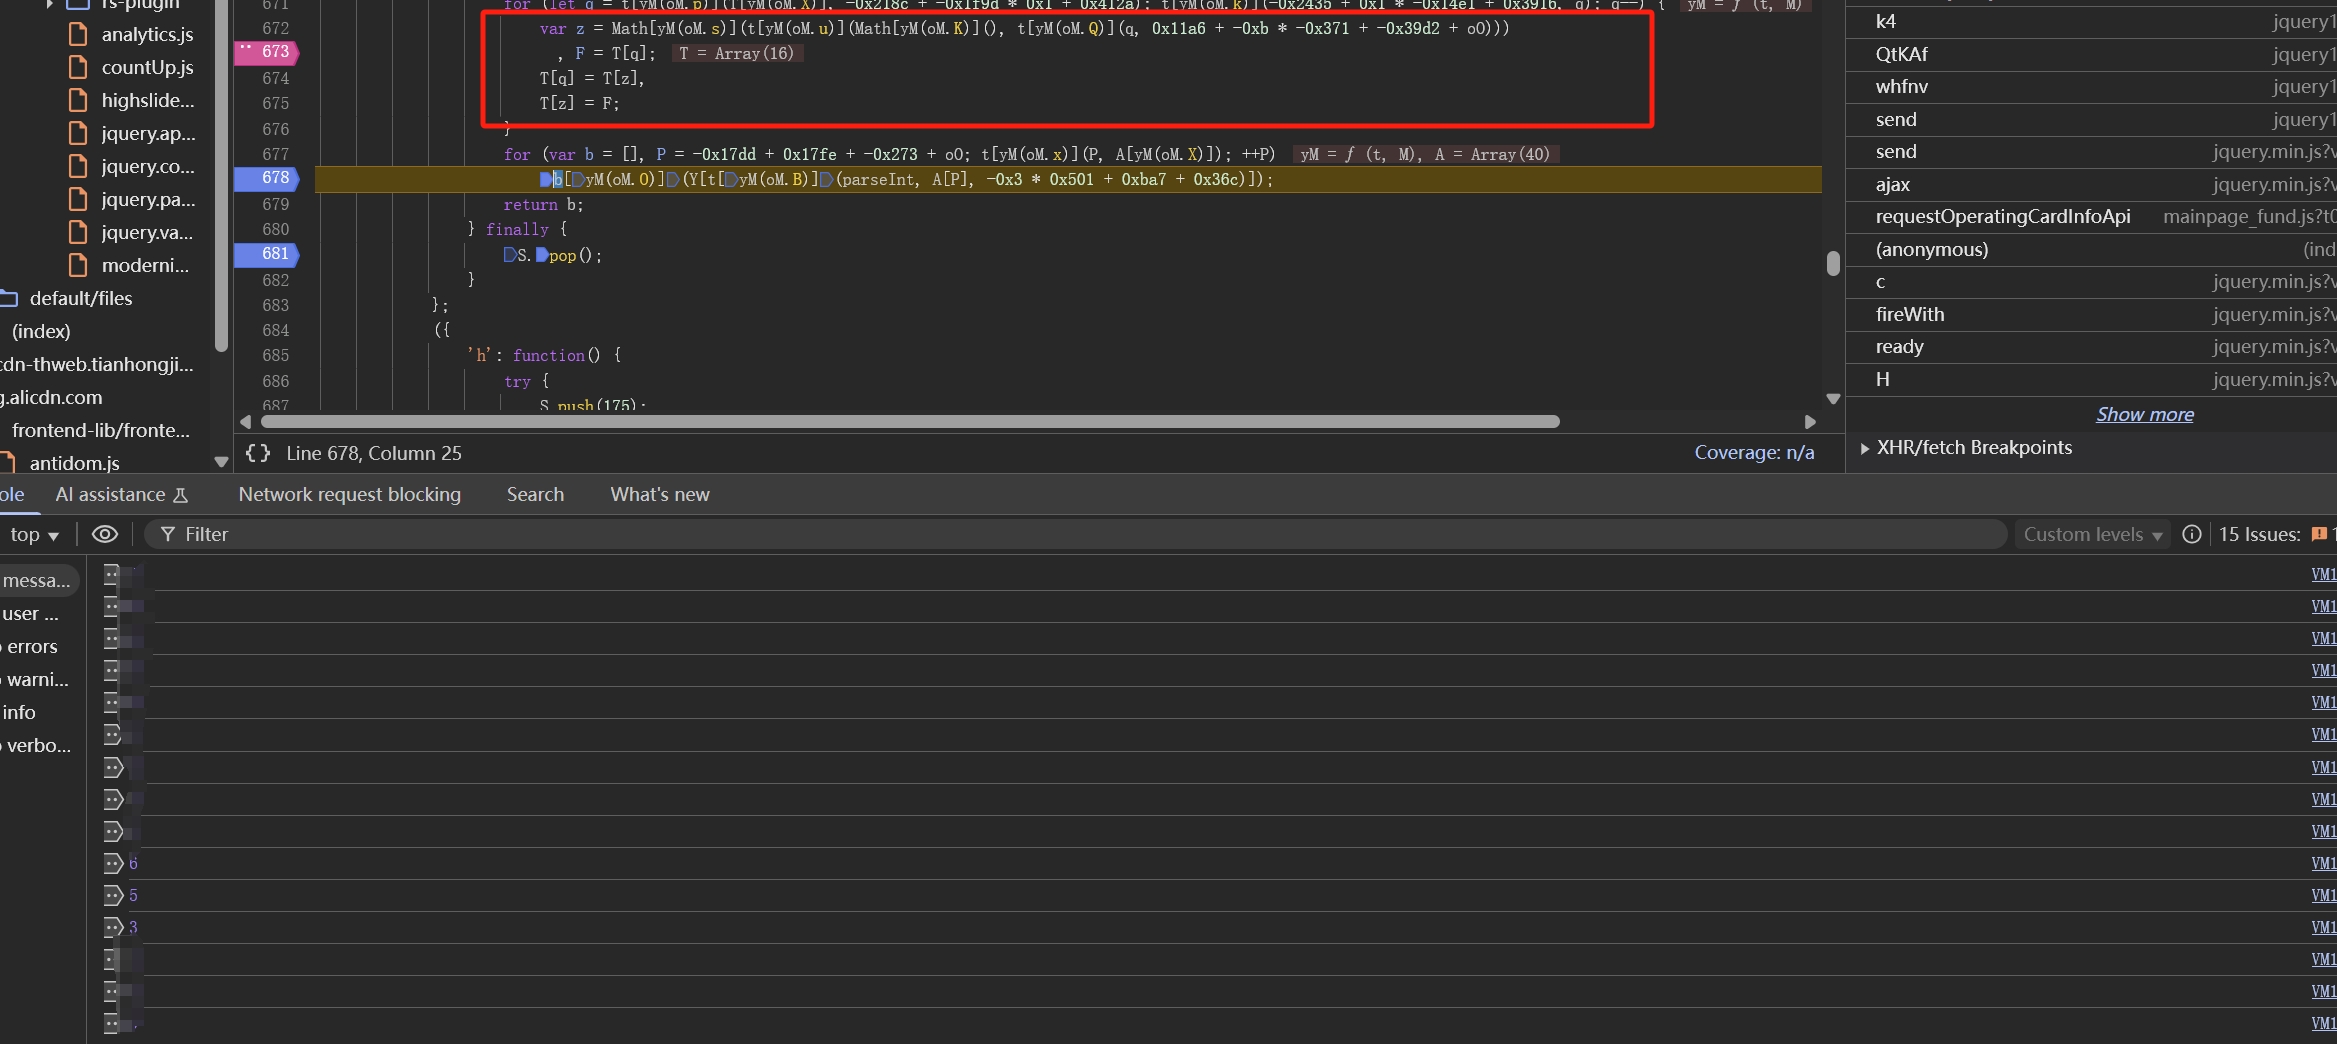
Task: Select the H call stack frame
Action: click(x=2091, y=379)
